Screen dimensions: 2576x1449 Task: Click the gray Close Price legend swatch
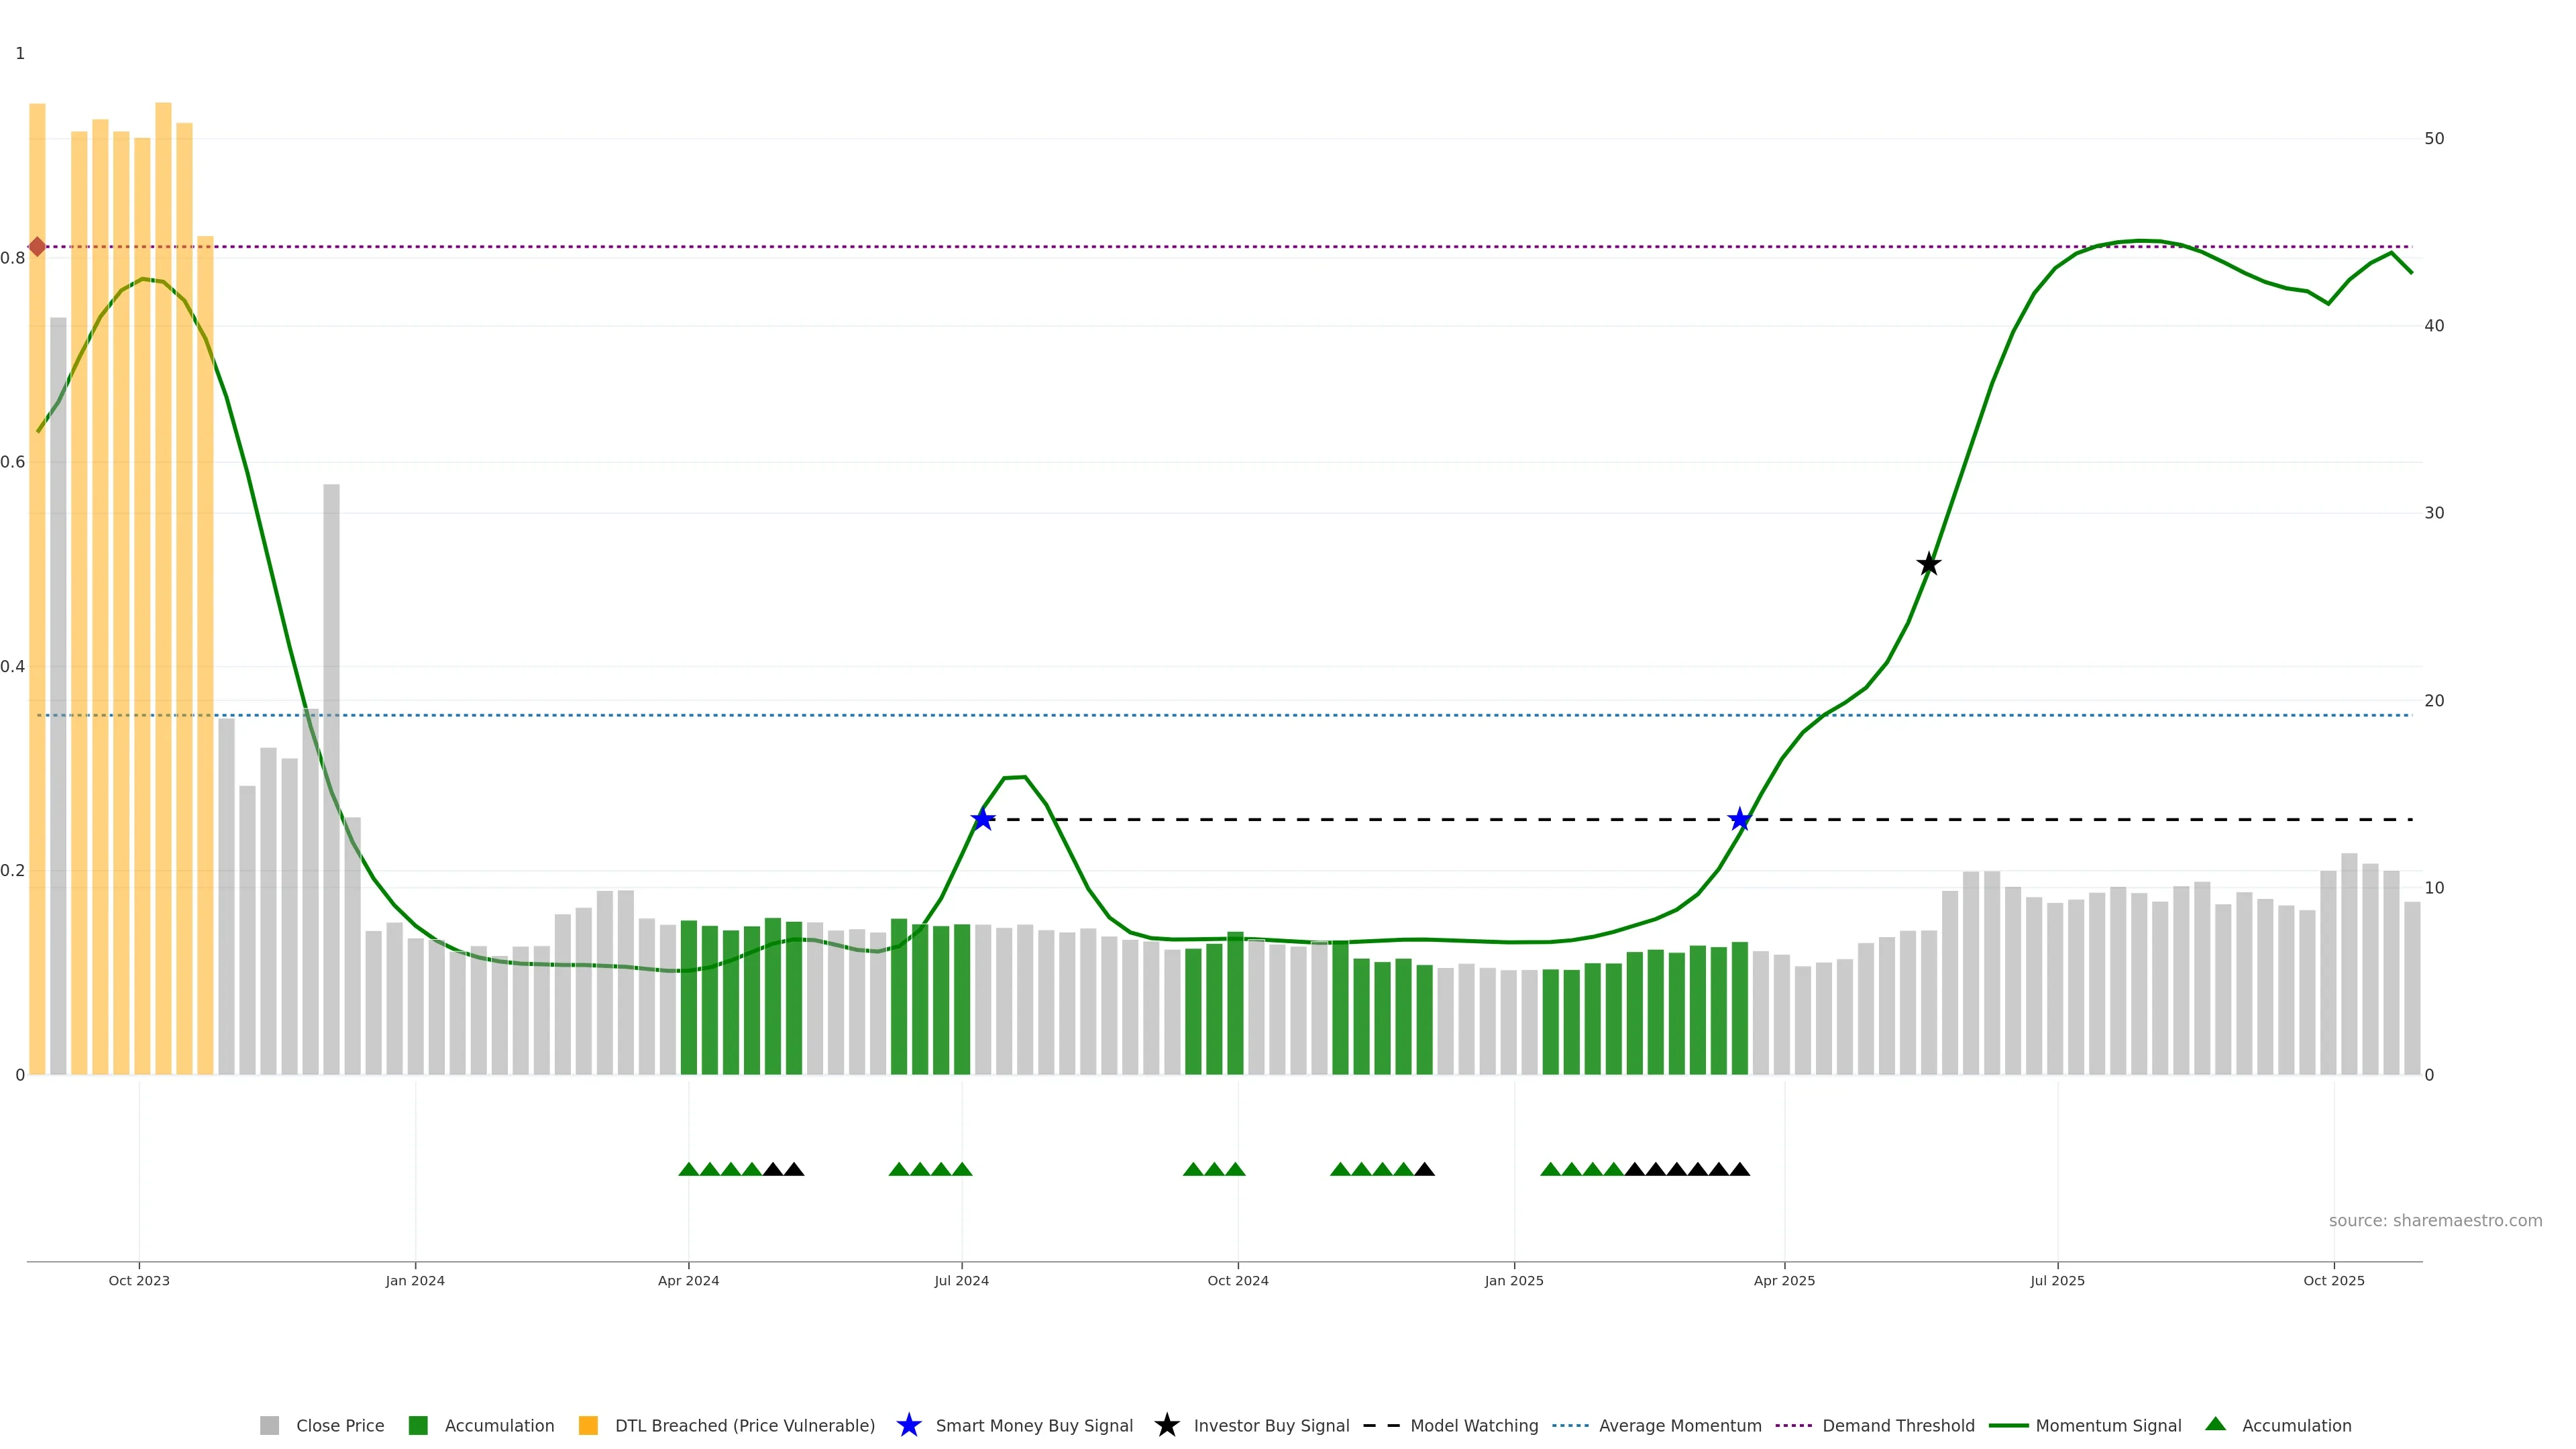270,1425
